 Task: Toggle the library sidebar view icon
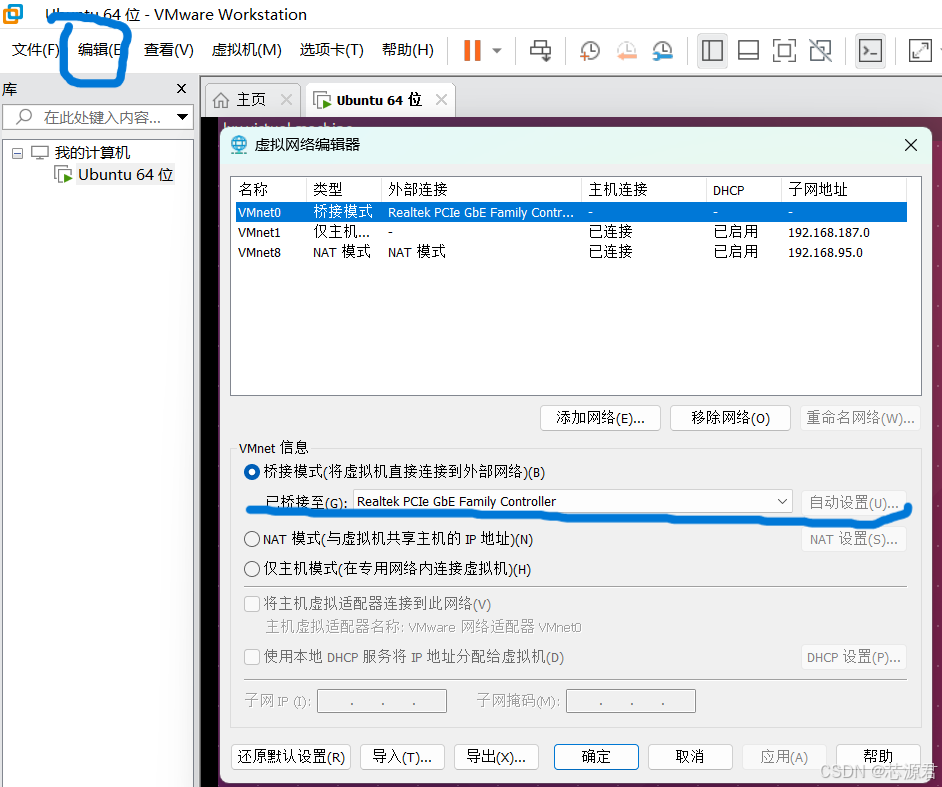coord(712,50)
